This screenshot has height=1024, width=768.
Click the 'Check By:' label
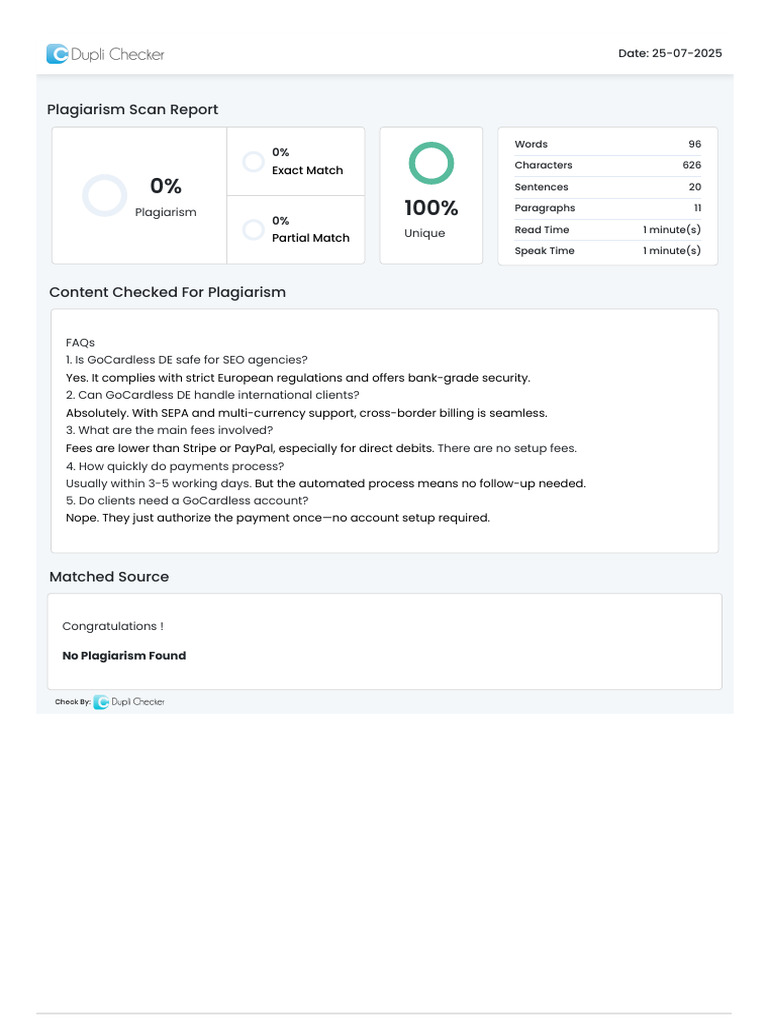point(72,702)
